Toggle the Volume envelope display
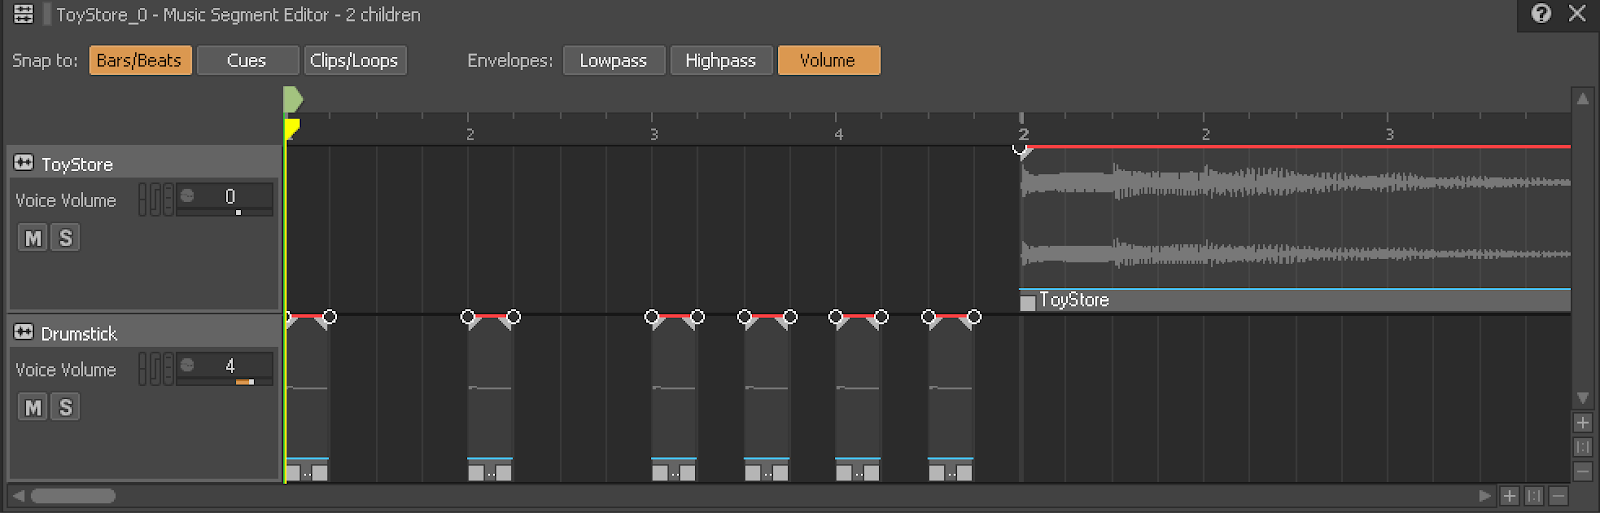Screen dimensions: 1600x513 coord(828,60)
